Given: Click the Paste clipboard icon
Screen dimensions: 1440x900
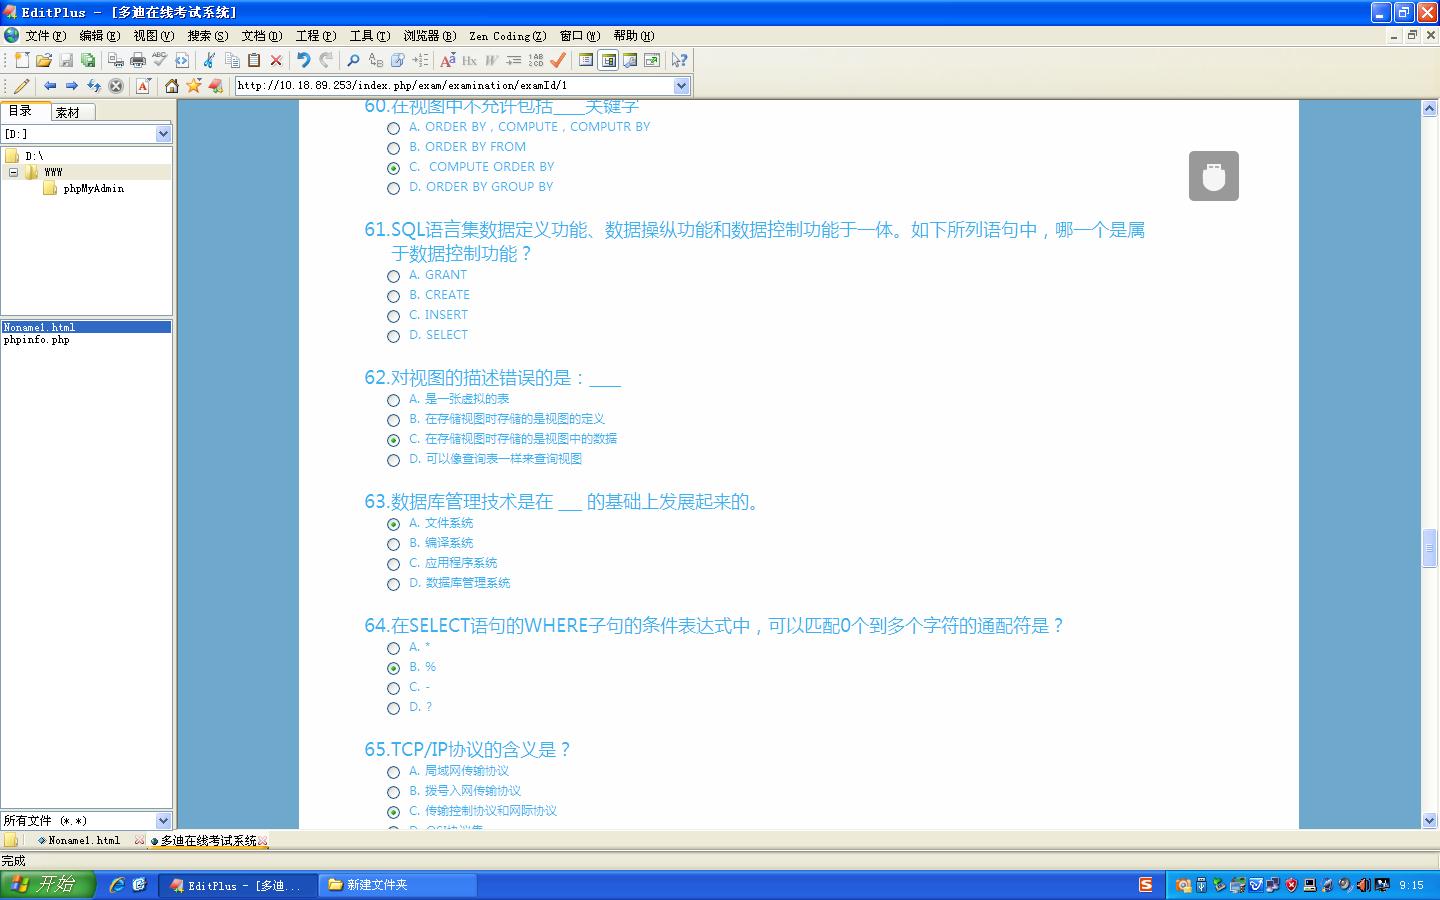Looking at the screenshot, I should click(254, 60).
